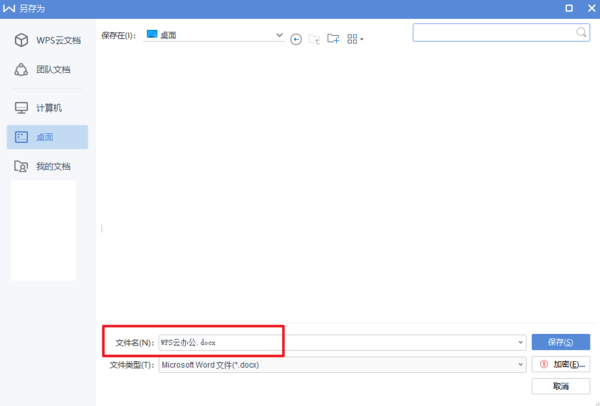Select 桌面 in the left sidebar
This screenshot has width=600, height=406.
[47, 137]
